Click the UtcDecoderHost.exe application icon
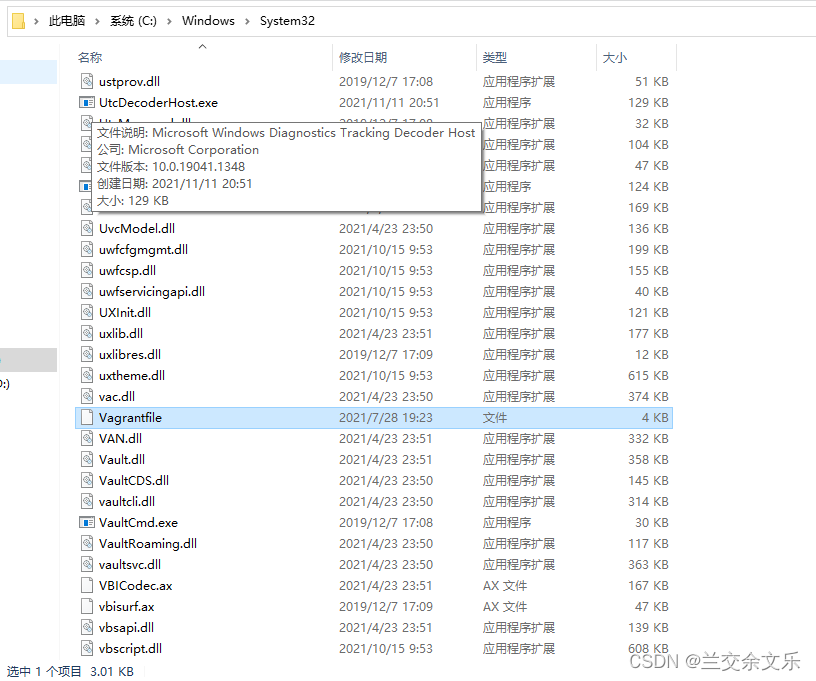This screenshot has width=816, height=681. [87, 102]
